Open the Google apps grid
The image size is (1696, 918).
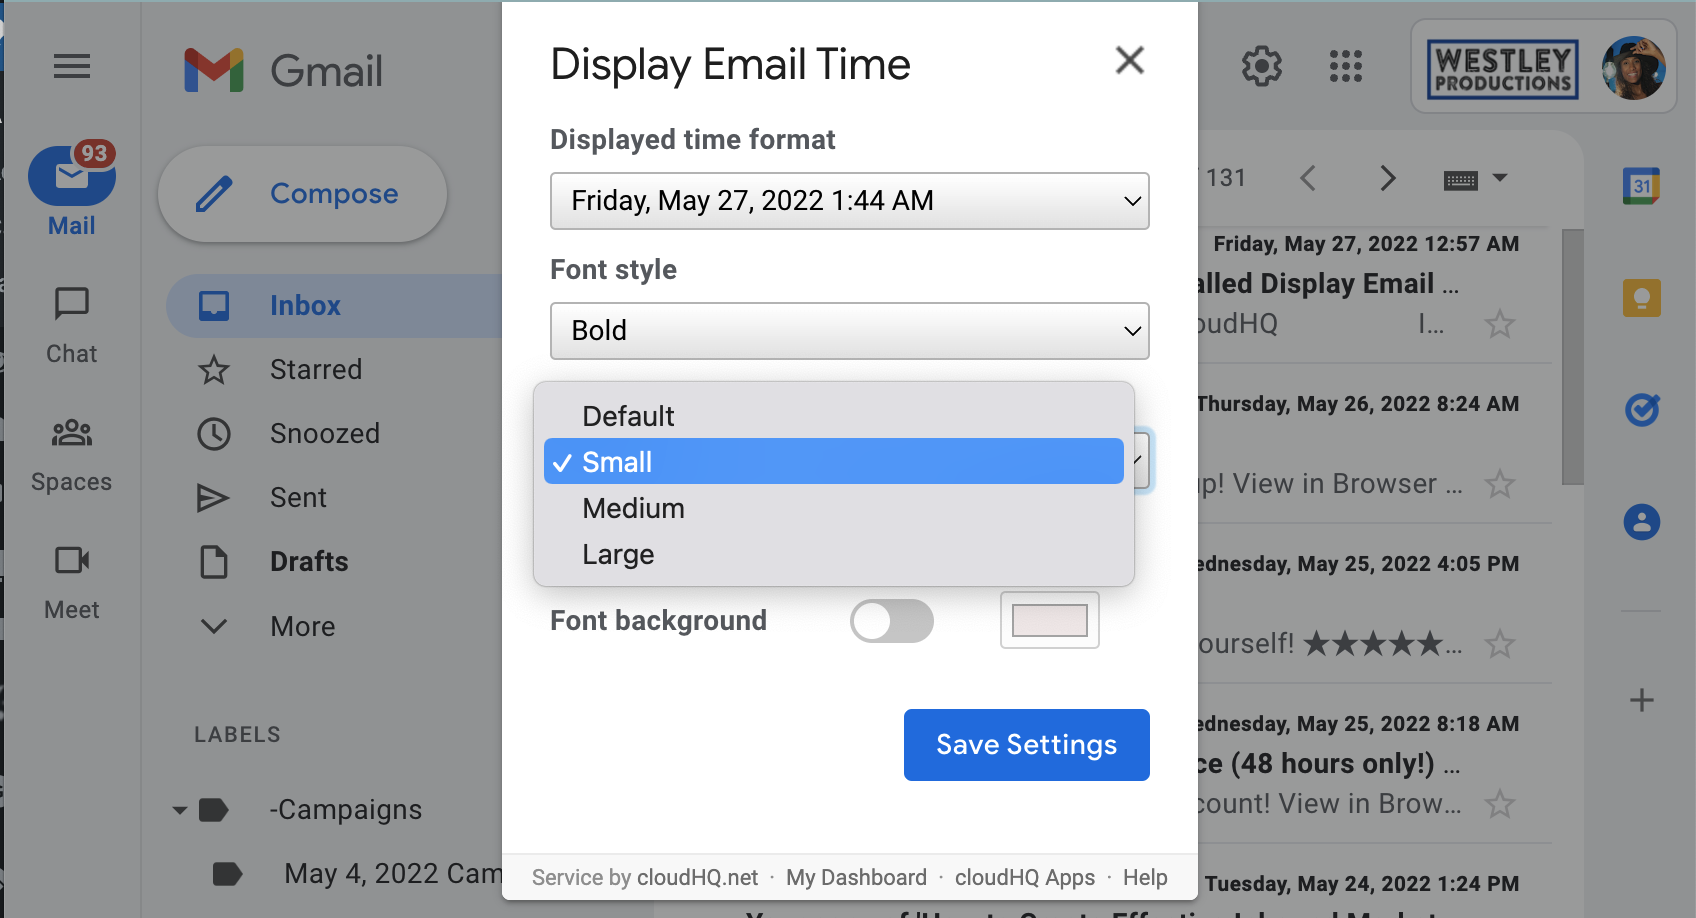pyautogui.click(x=1345, y=67)
